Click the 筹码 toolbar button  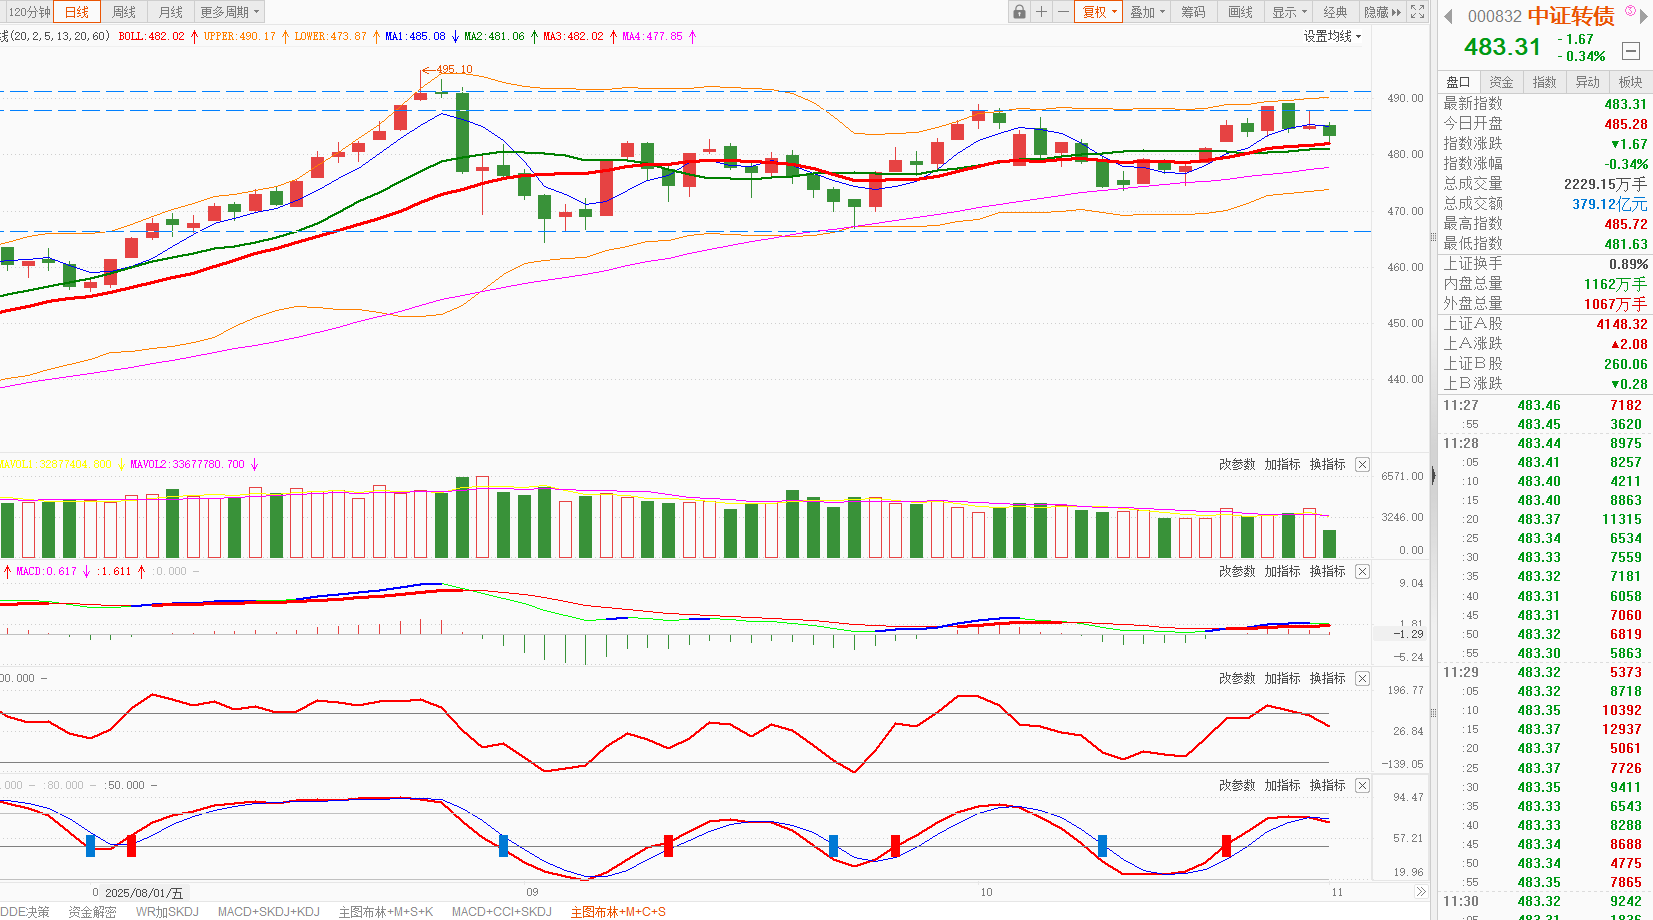coord(1193,12)
